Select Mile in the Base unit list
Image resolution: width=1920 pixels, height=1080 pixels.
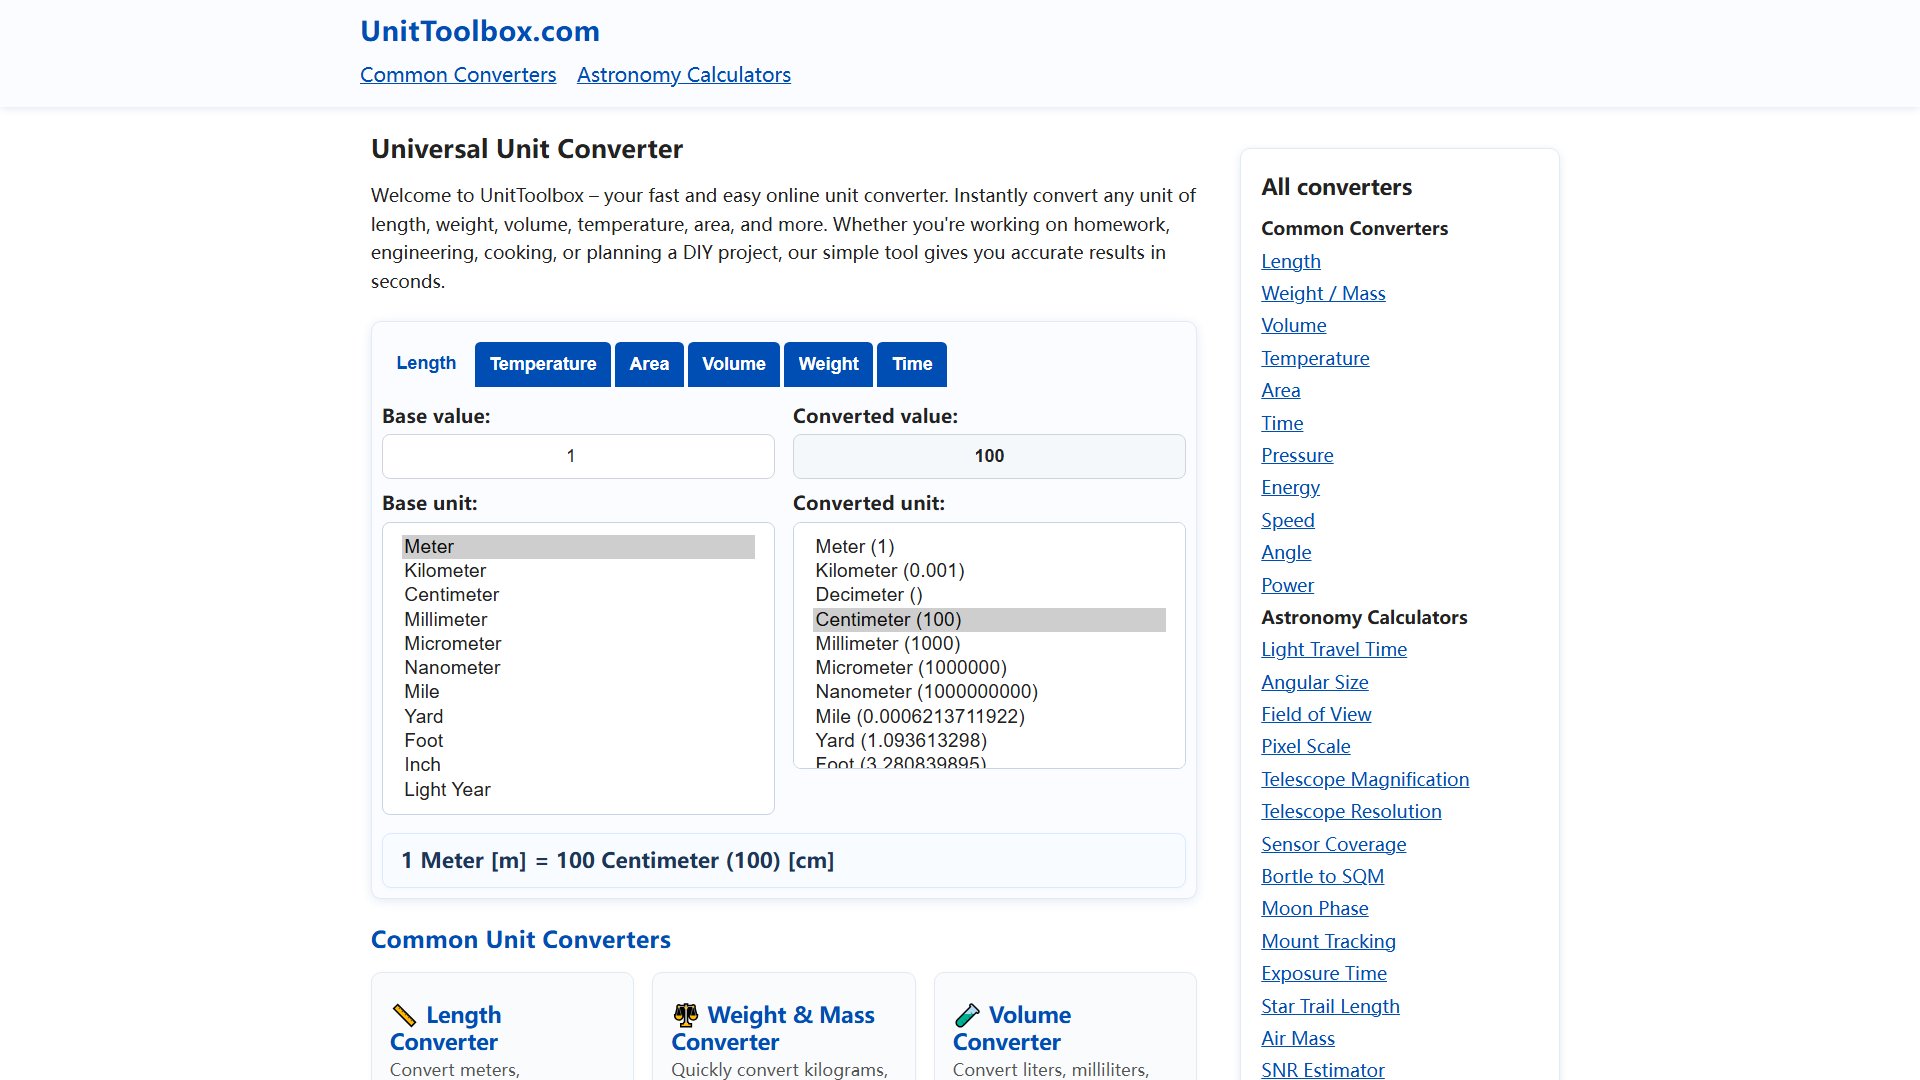pos(578,692)
